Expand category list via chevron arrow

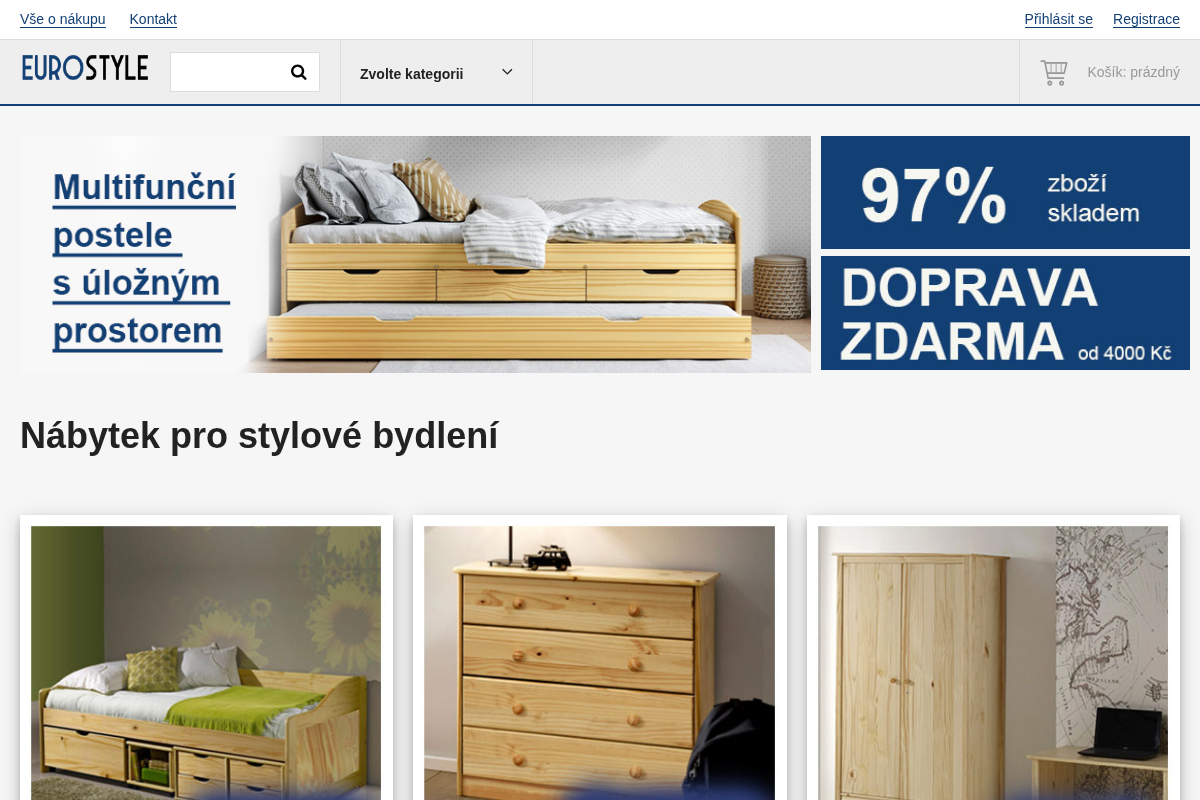pos(507,72)
